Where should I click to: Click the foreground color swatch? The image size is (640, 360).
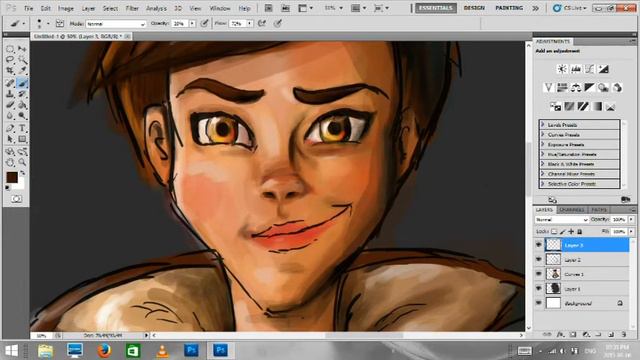click(x=12, y=177)
